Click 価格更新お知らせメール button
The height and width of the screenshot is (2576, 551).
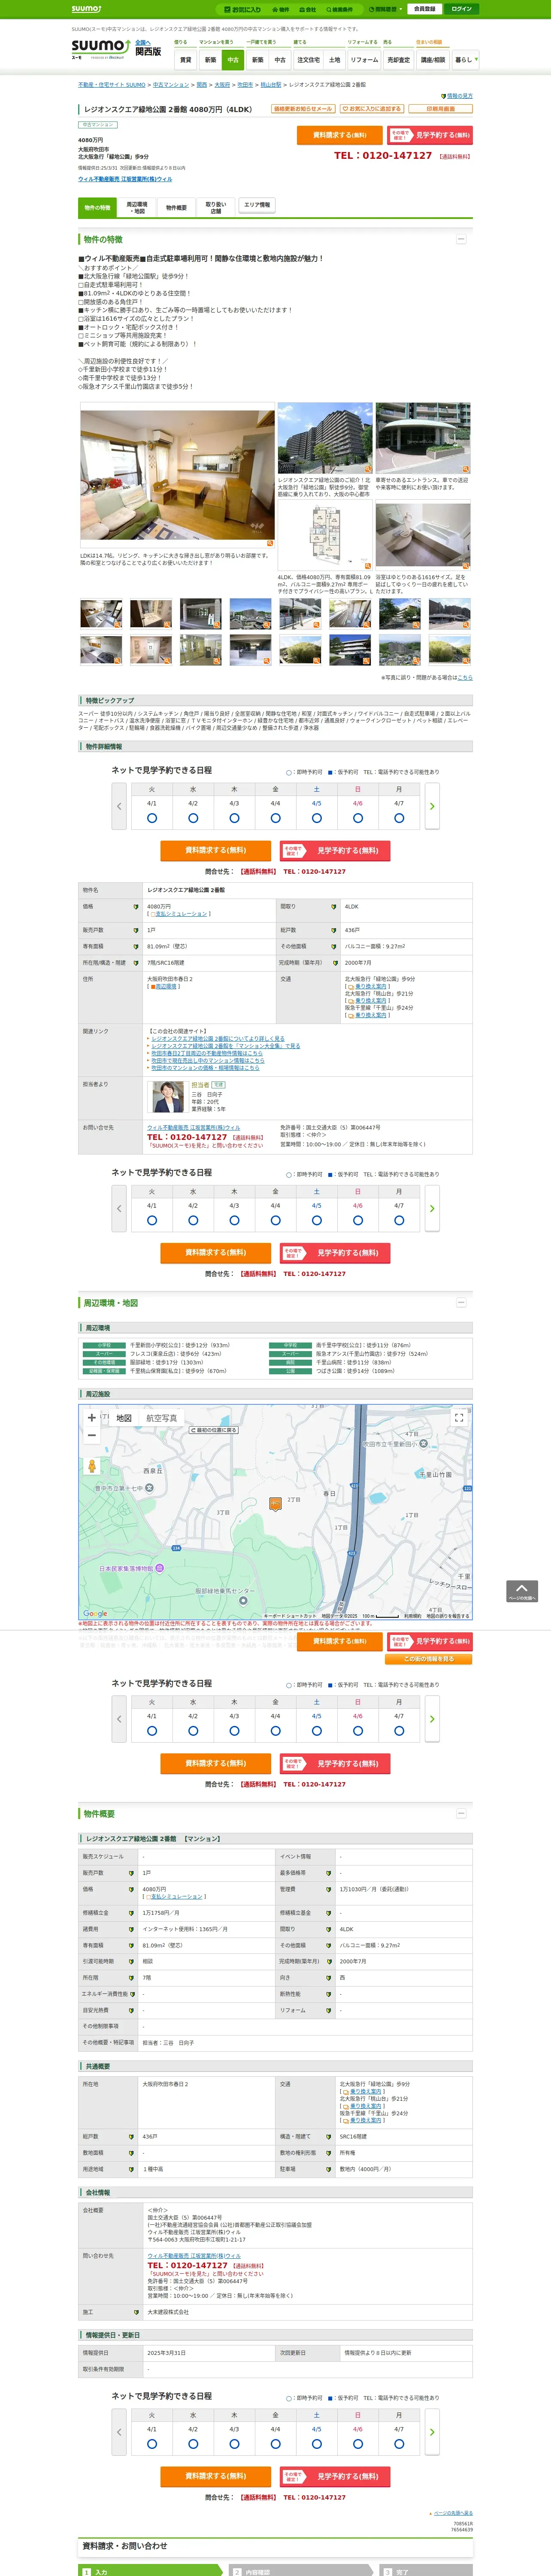[x=303, y=109]
